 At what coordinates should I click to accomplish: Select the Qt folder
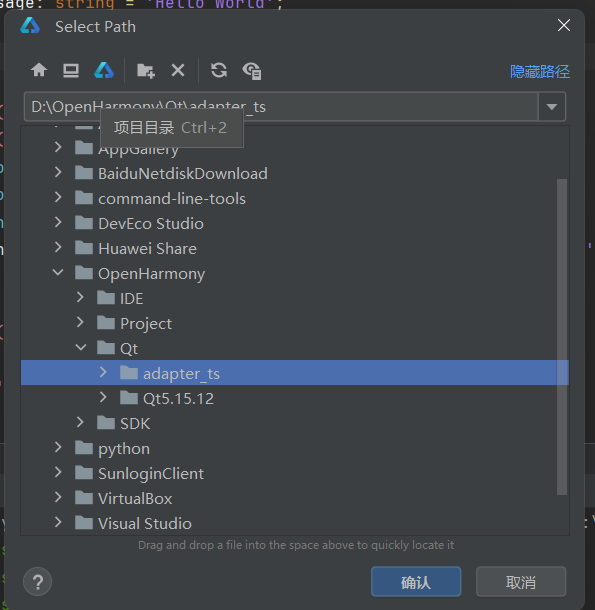pyautogui.click(x=129, y=349)
